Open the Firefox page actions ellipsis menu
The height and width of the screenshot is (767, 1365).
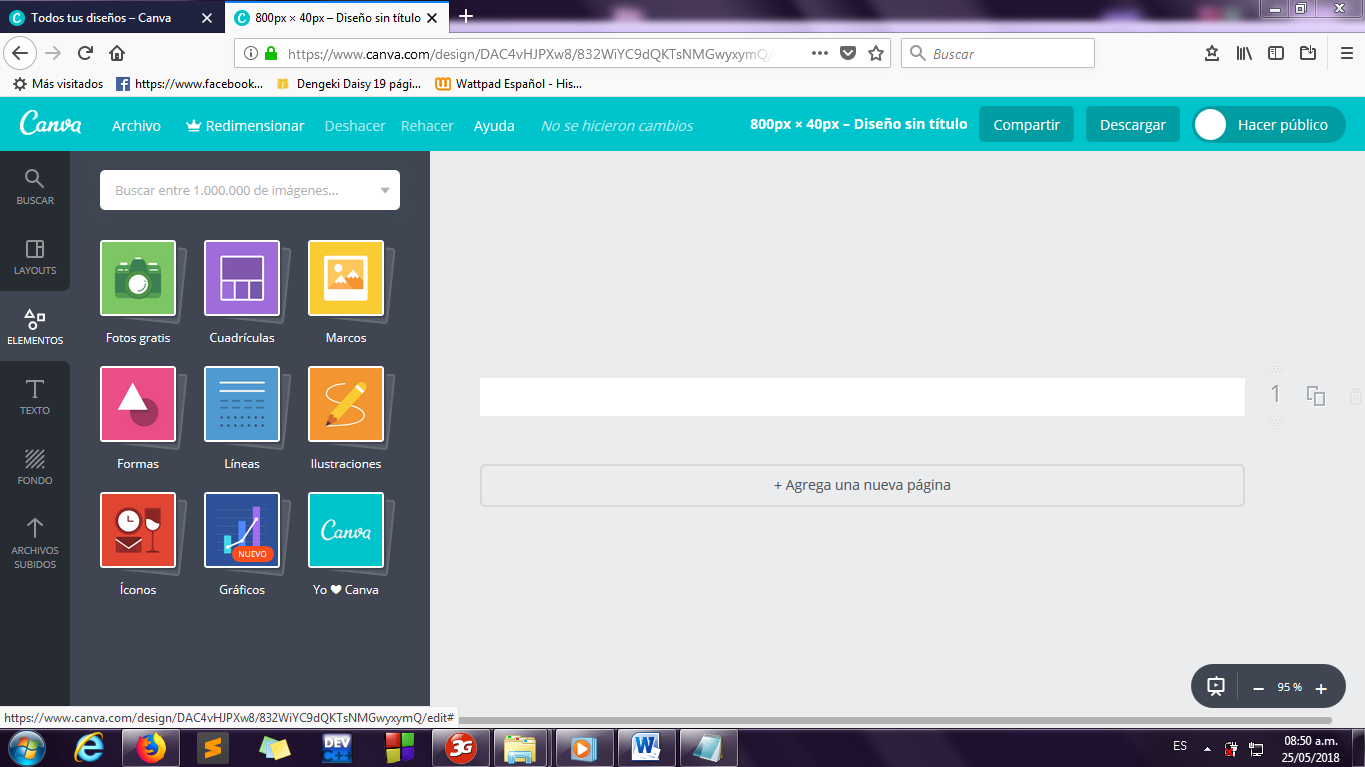point(819,54)
